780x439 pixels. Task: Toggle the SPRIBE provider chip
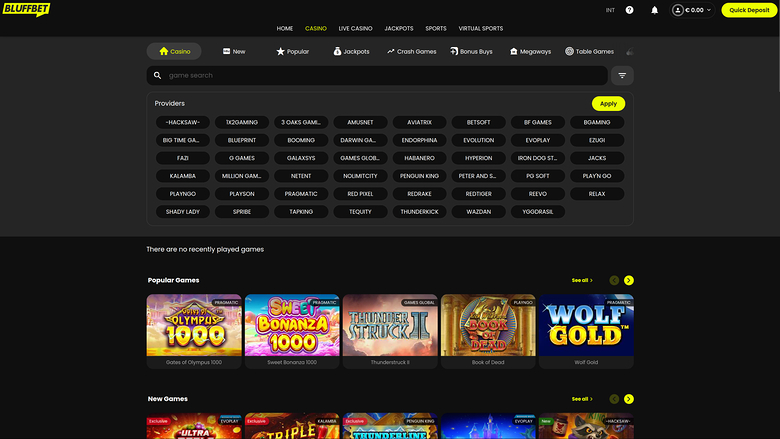point(242,212)
